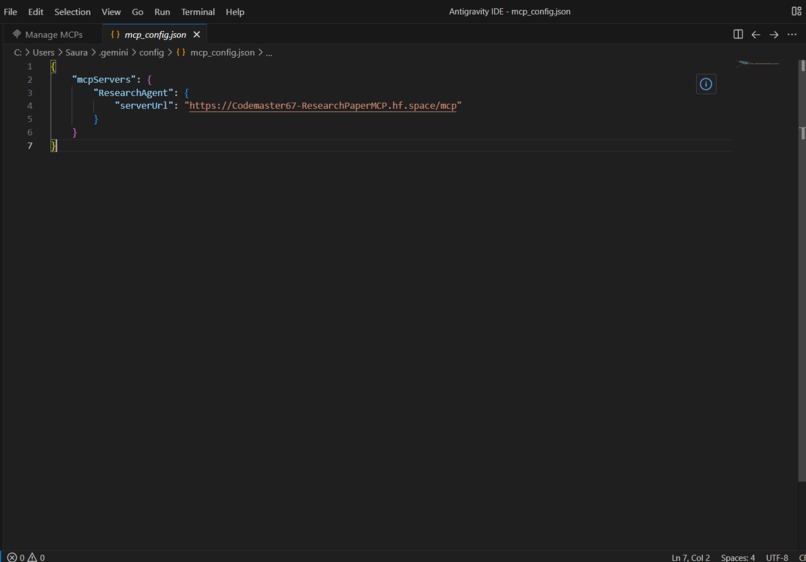806x562 pixels.
Task: Click line number 1 in the gutter
Action: [29, 66]
